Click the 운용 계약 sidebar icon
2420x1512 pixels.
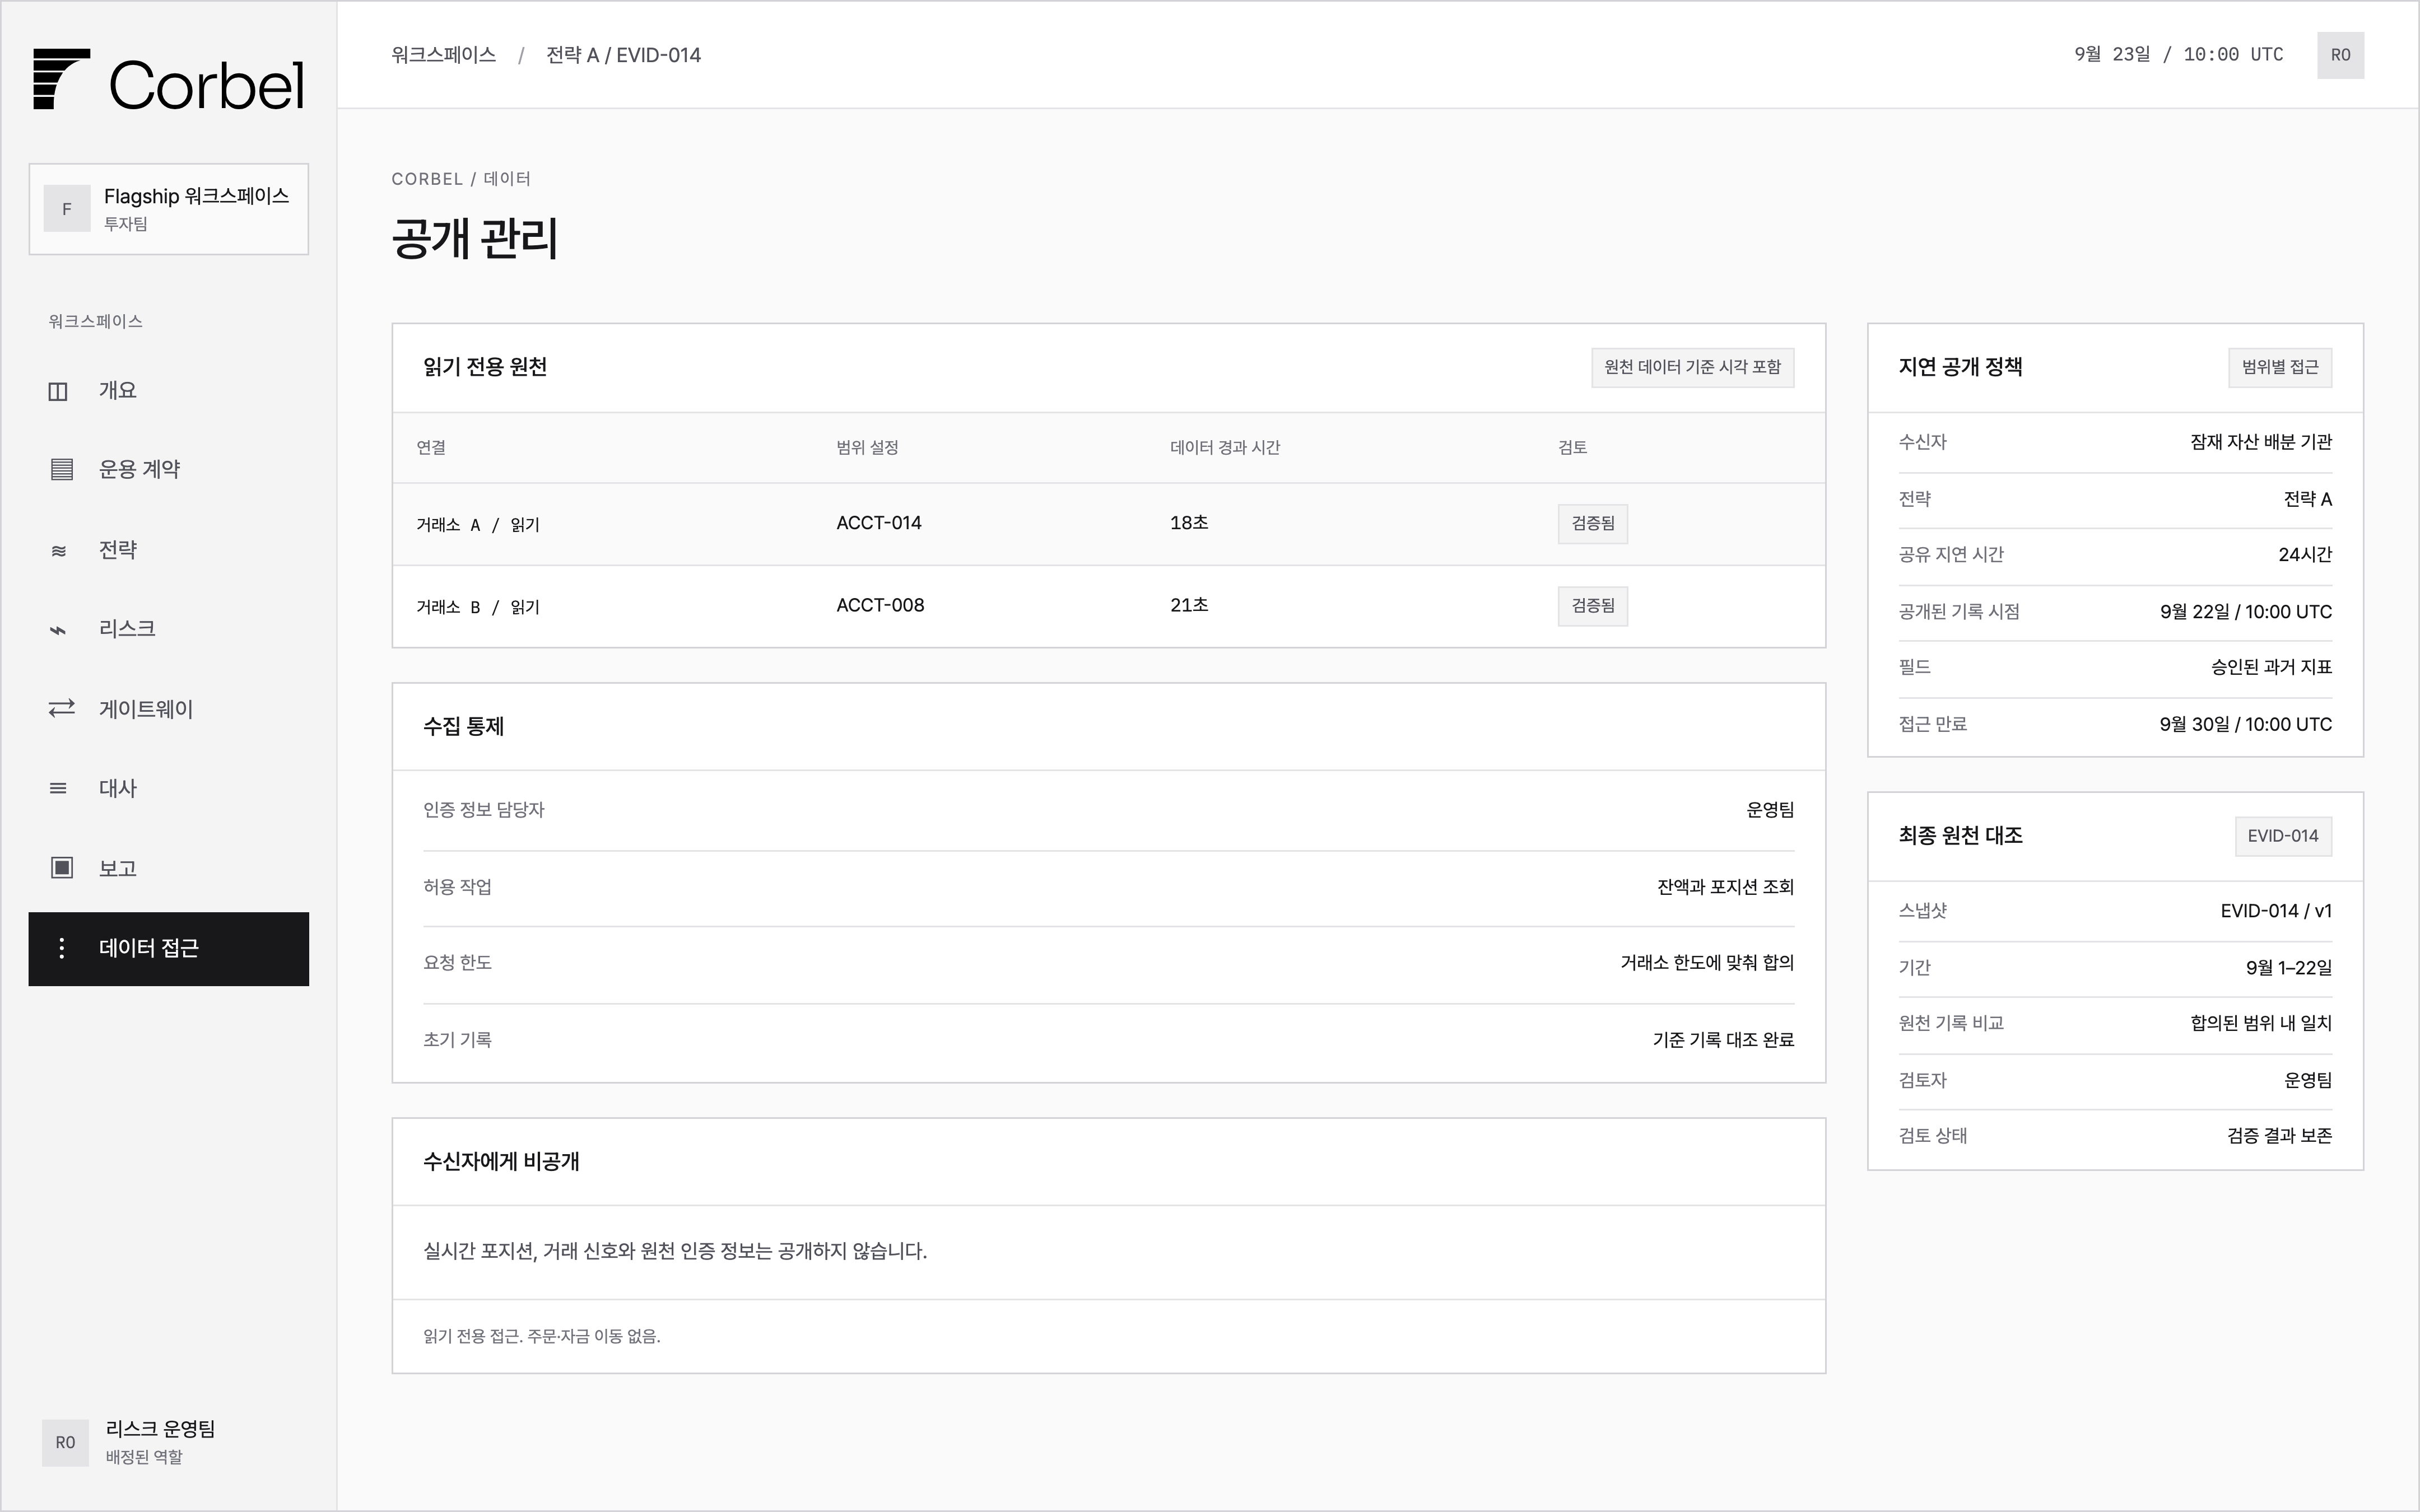click(61, 469)
